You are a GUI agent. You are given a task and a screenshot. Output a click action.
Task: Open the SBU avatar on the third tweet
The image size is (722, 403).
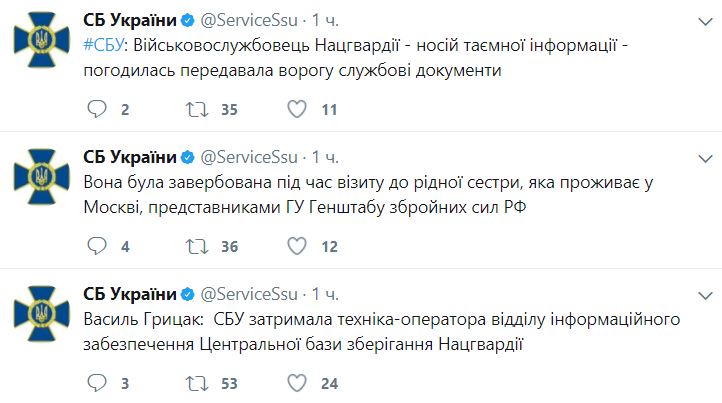[x=42, y=313]
